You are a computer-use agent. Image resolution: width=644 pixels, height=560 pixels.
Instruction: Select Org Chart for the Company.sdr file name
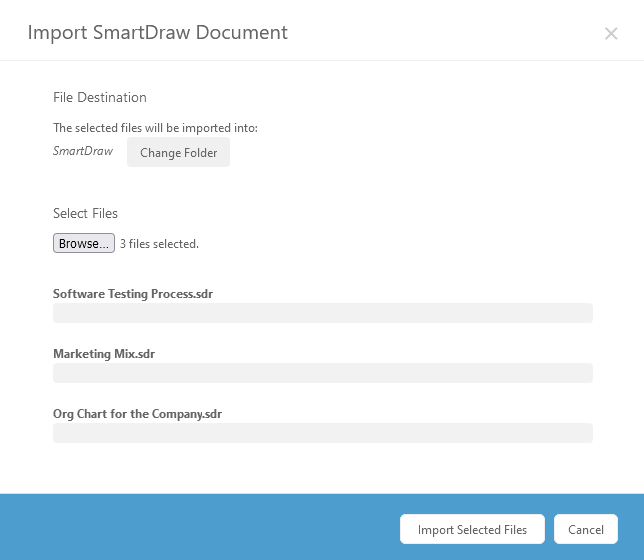(x=137, y=413)
